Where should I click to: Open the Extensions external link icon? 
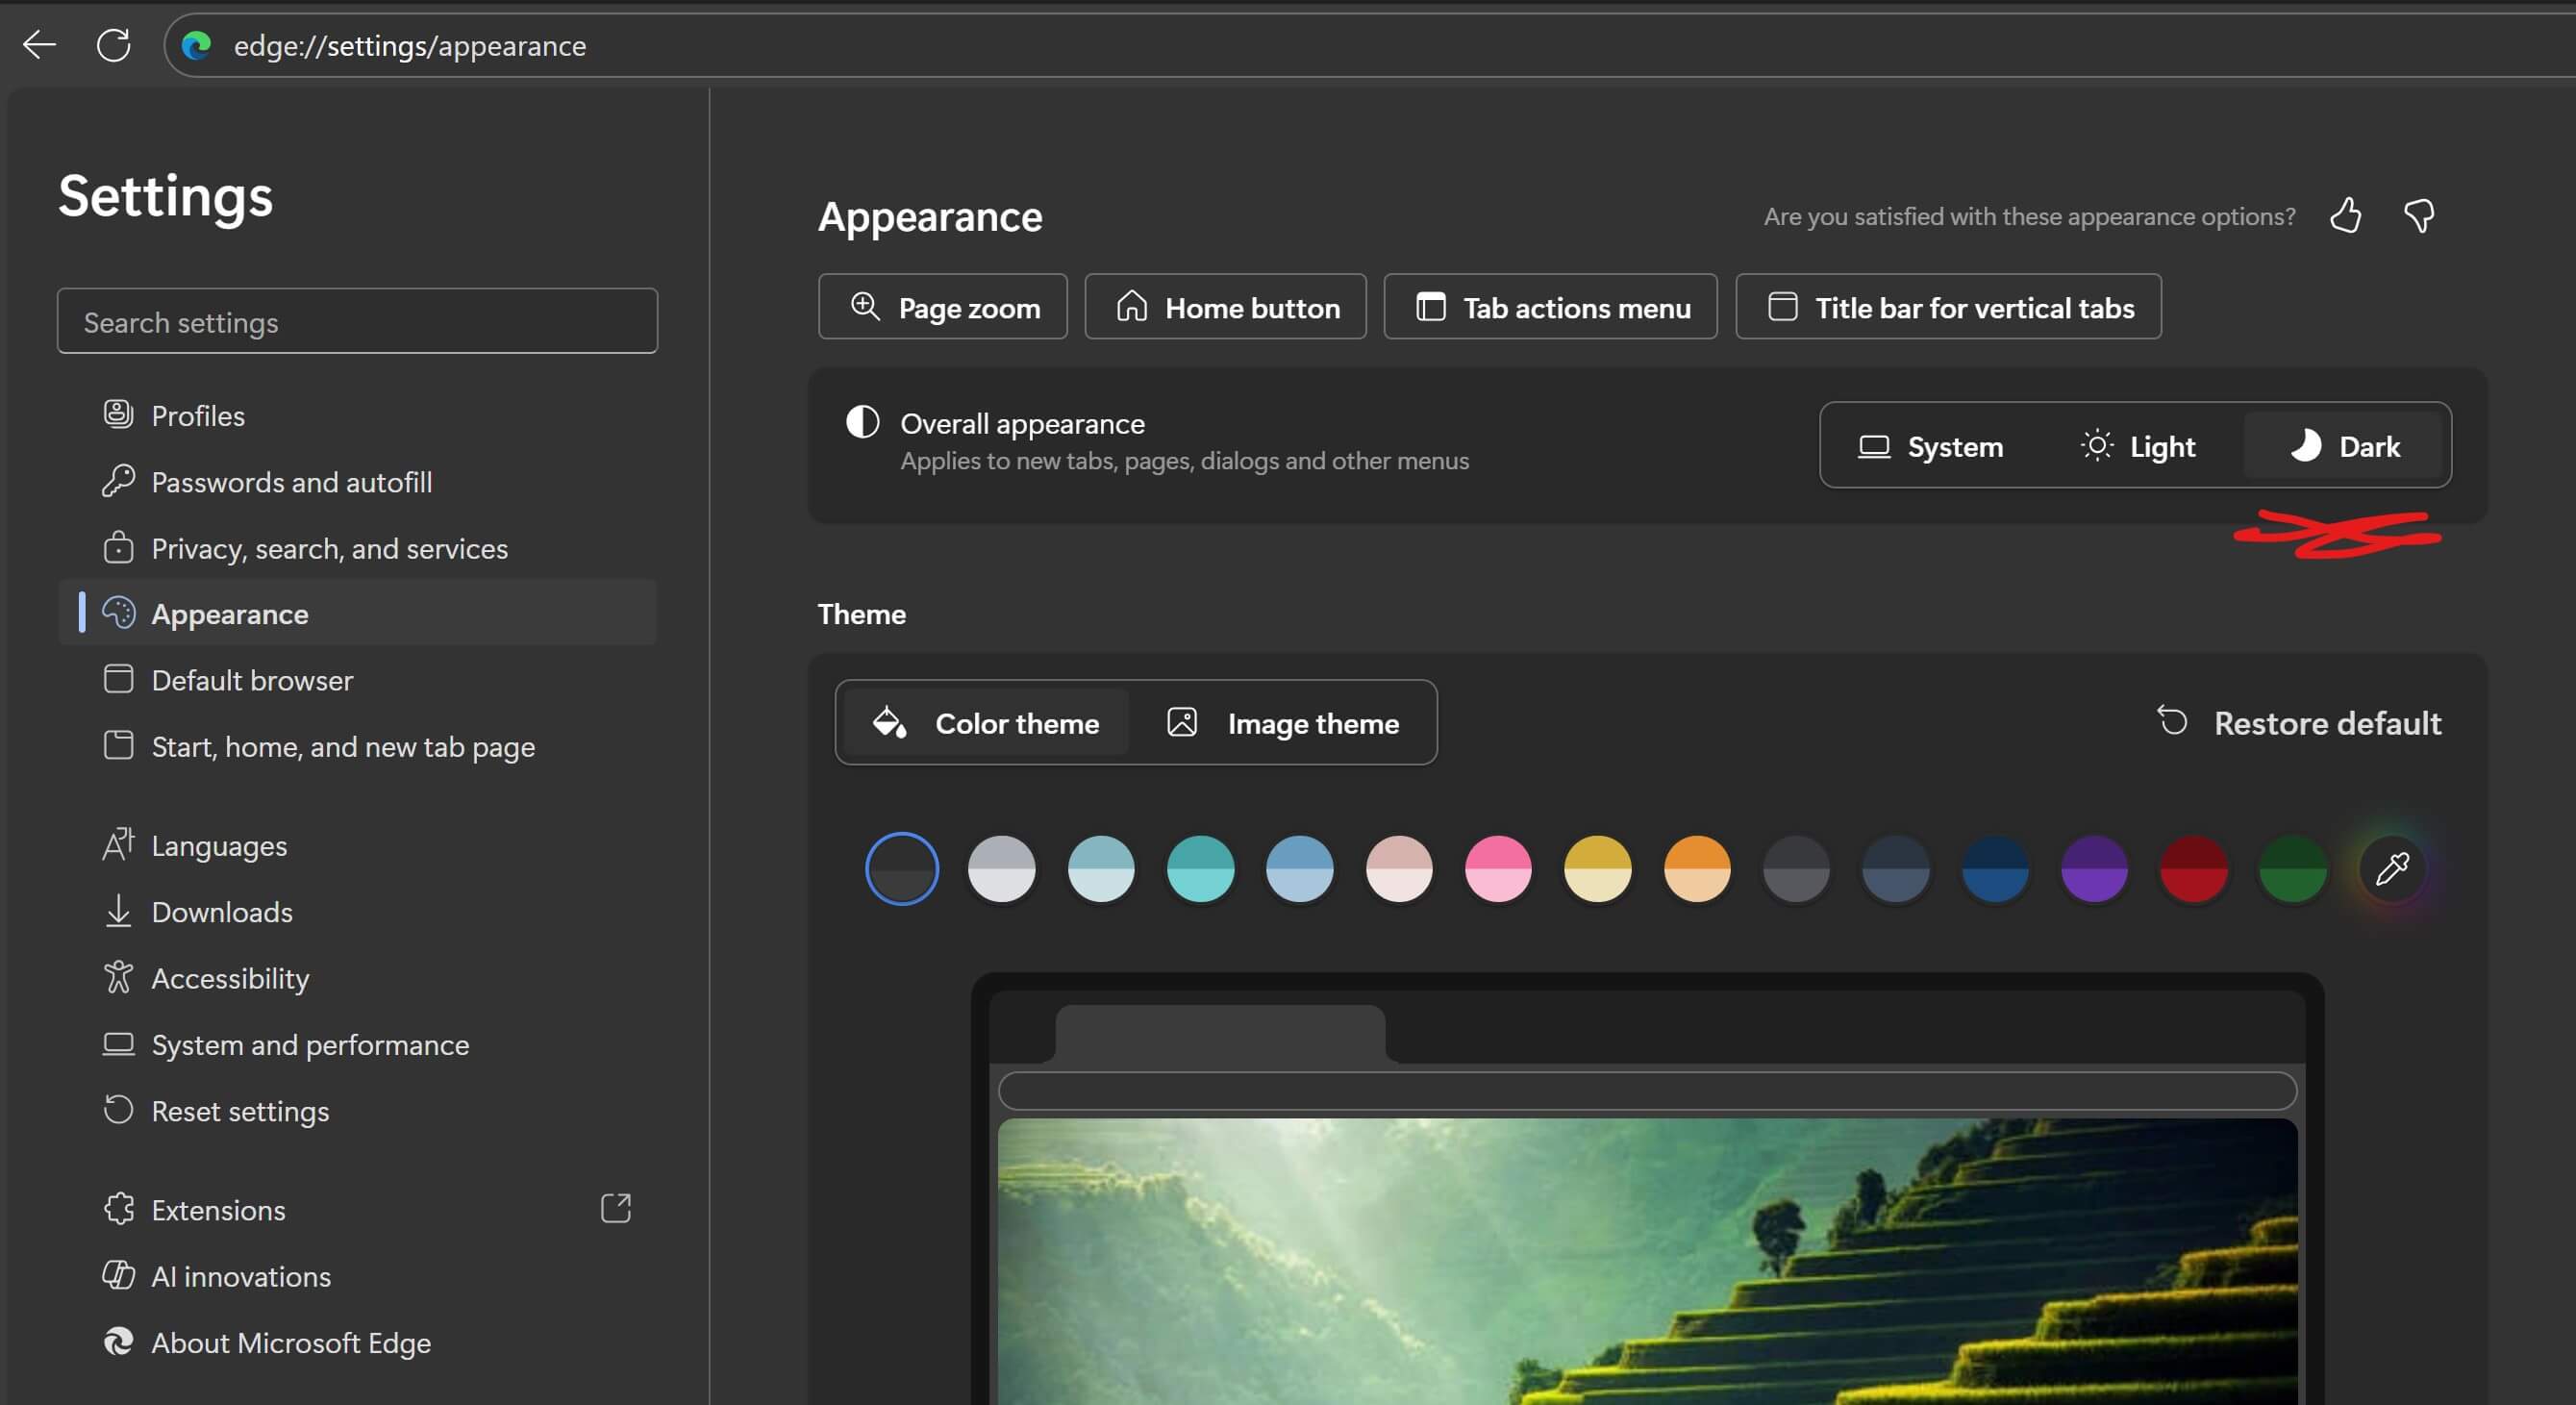[615, 1209]
